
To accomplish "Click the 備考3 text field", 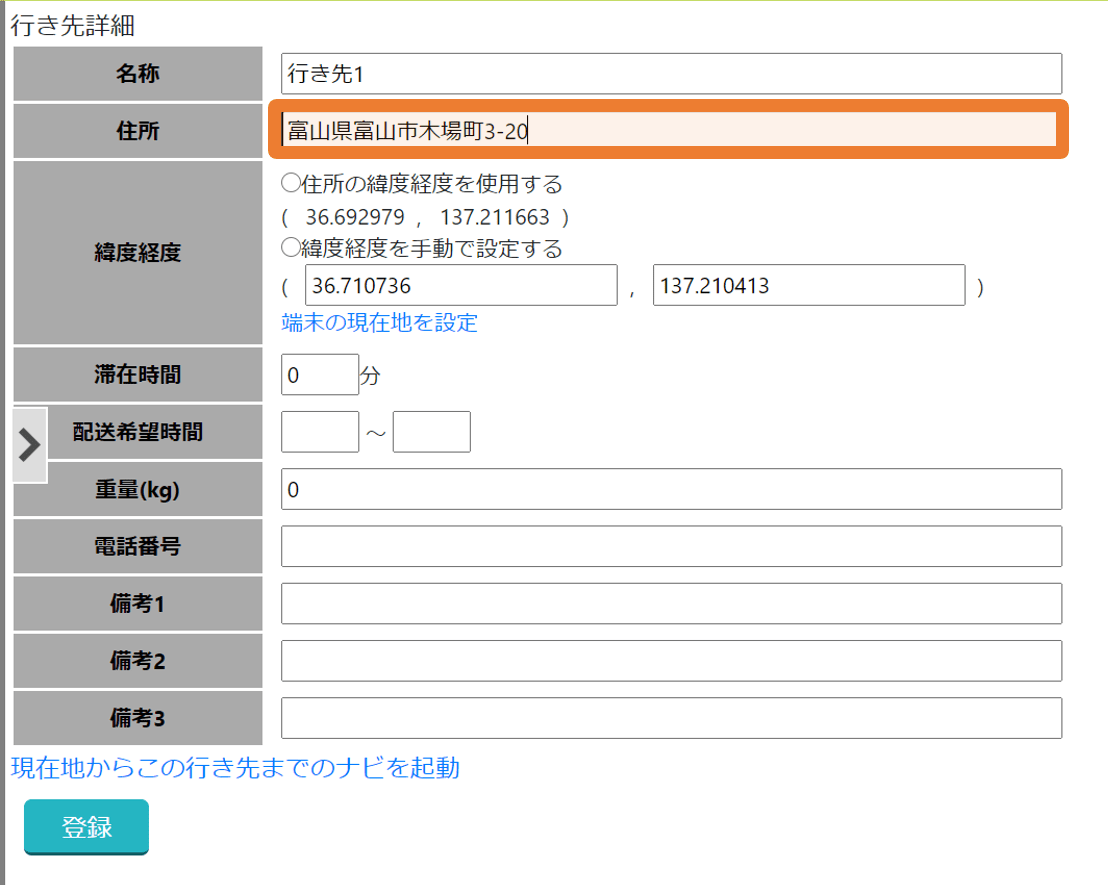I will pos(671,718).
